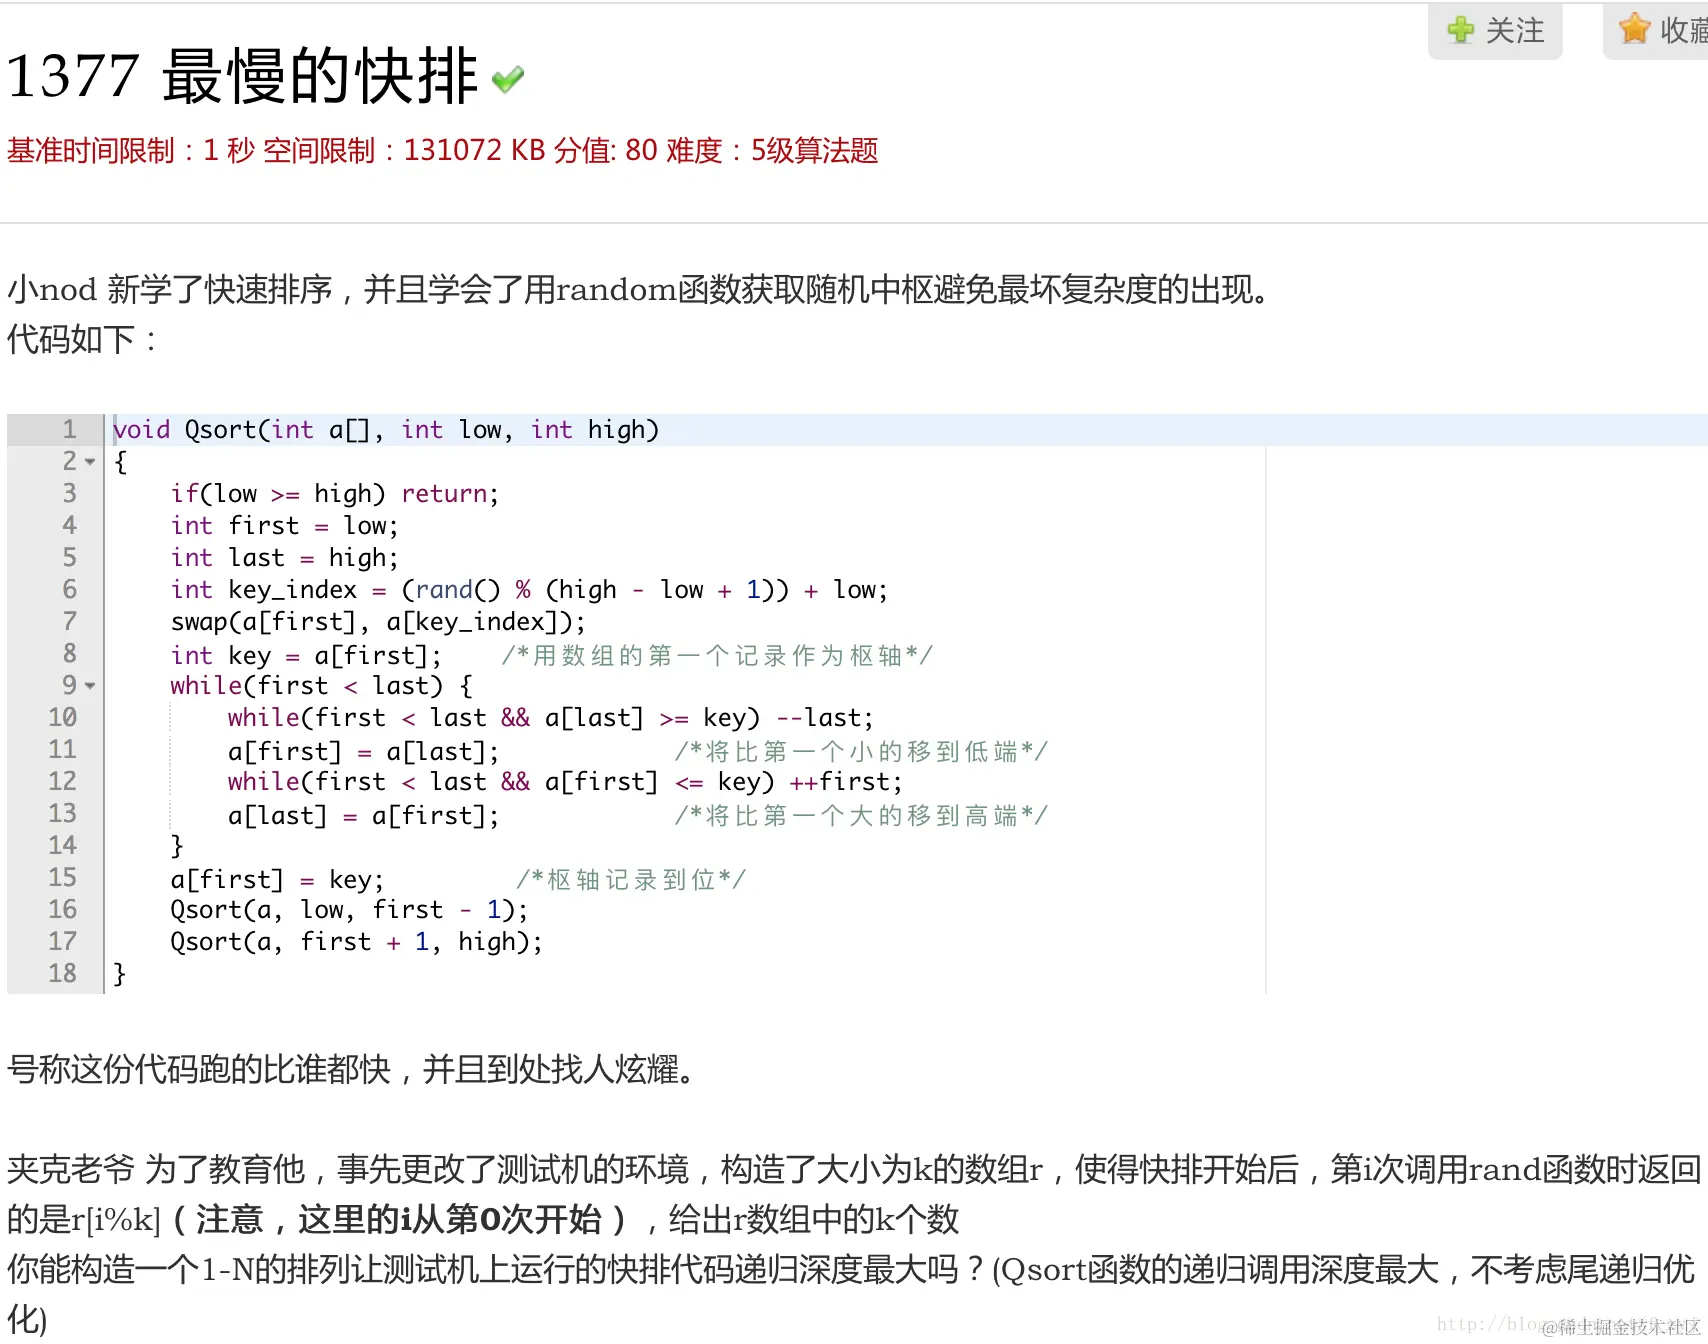
Task: Click comment '将比第一个小的移到低端'
Action: pos(861,752)
